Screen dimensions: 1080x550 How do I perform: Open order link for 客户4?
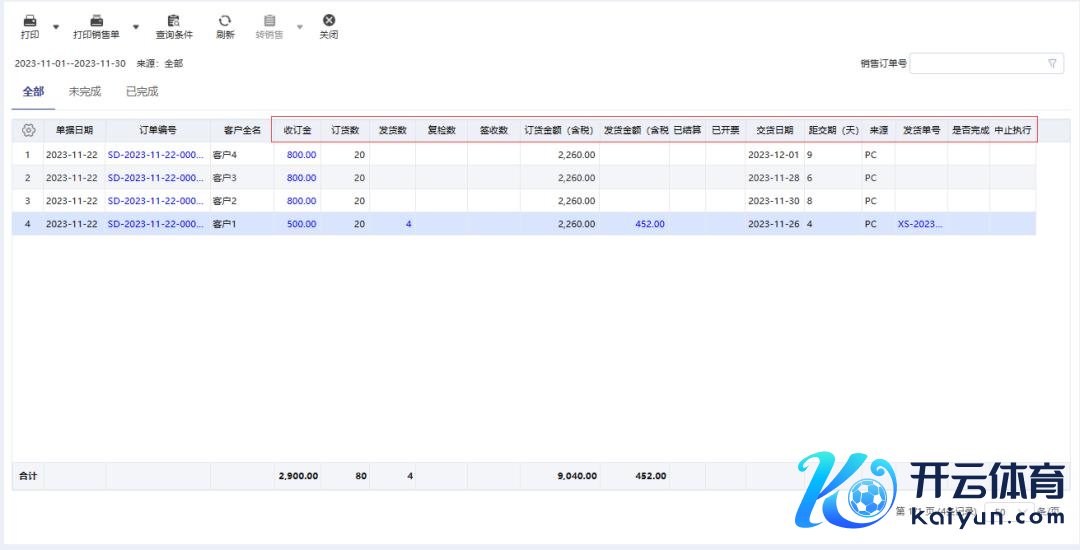tap(155, 155)
